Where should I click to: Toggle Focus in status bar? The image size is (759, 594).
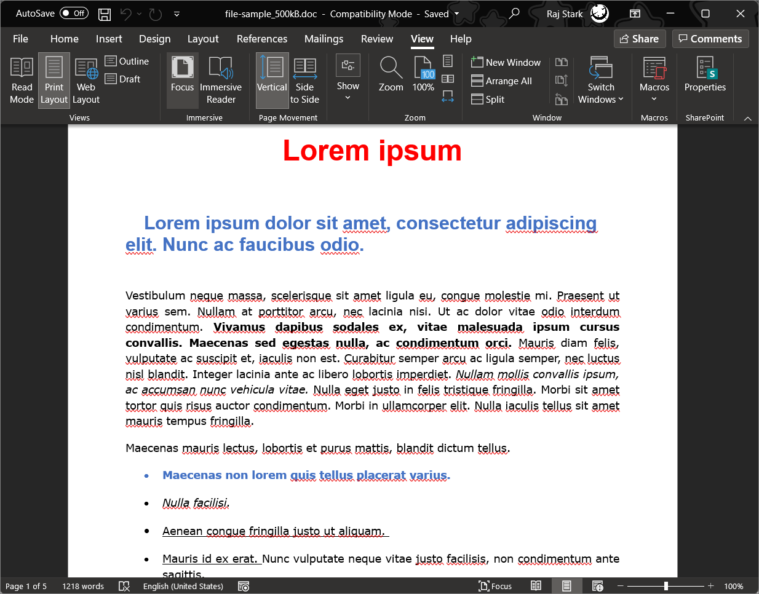(495, 586)
